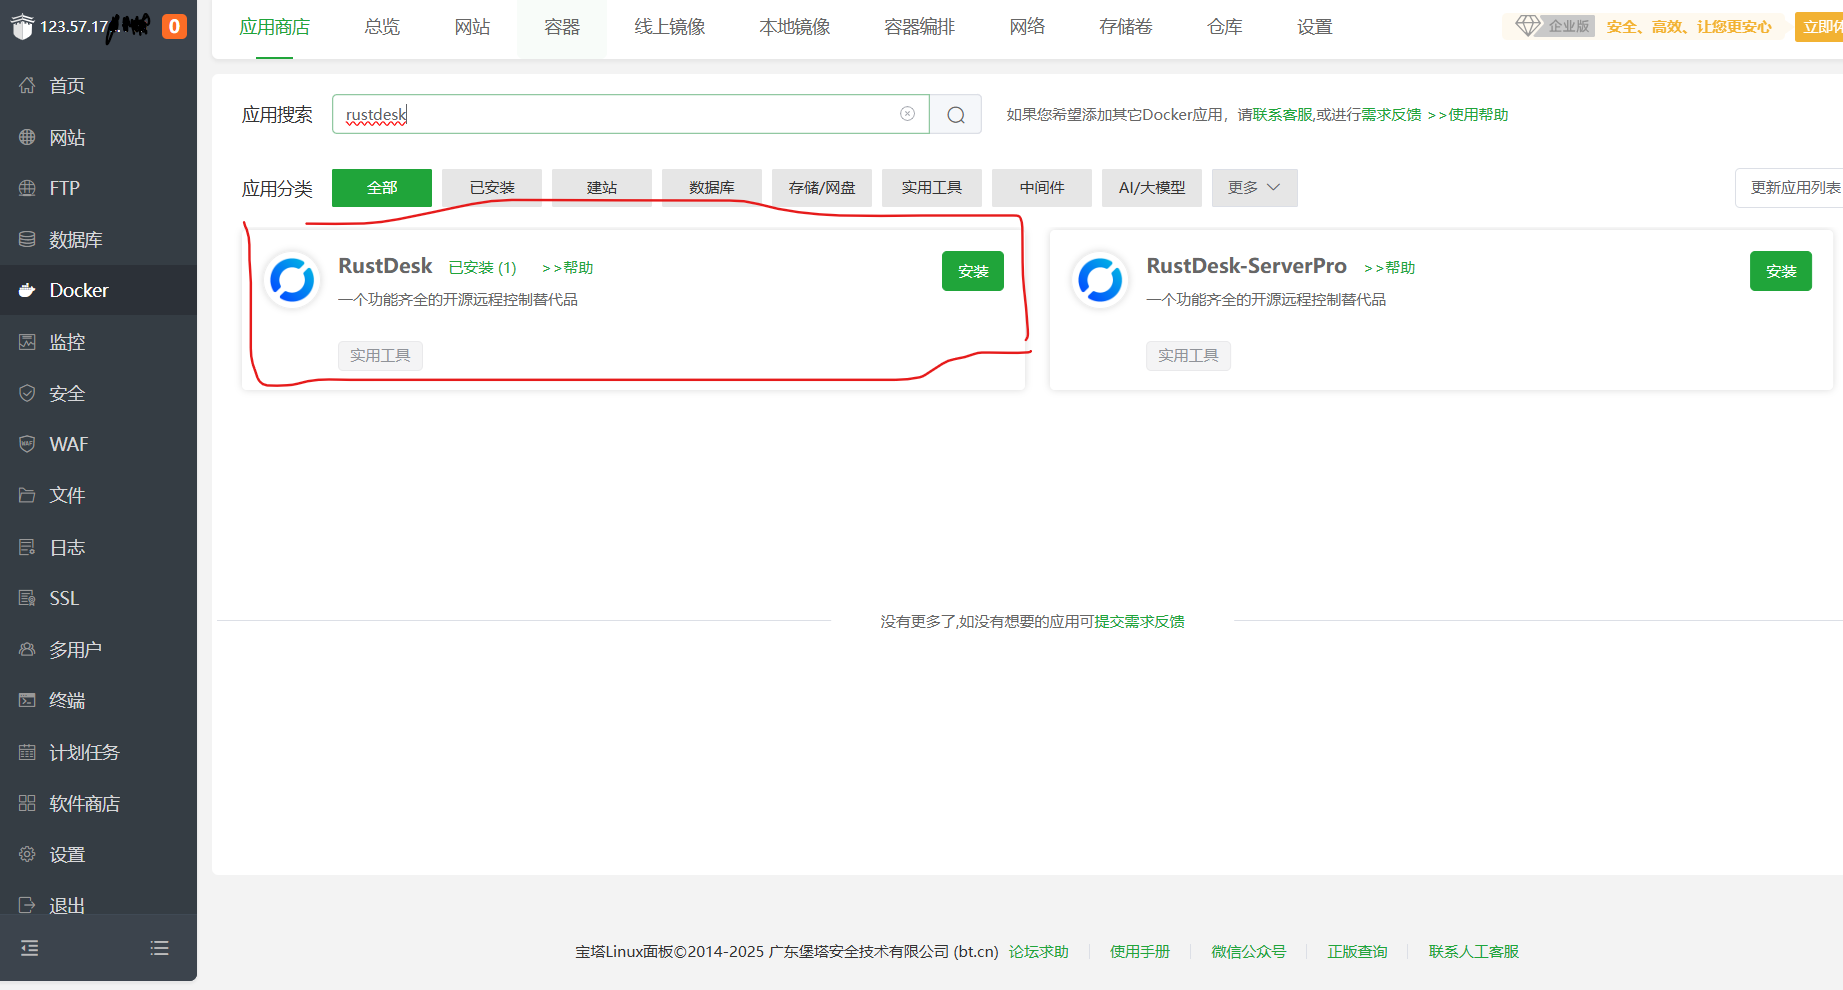Open the 应用商店 tab
This screenshot has width=1843, height=990.
point(274,27)
